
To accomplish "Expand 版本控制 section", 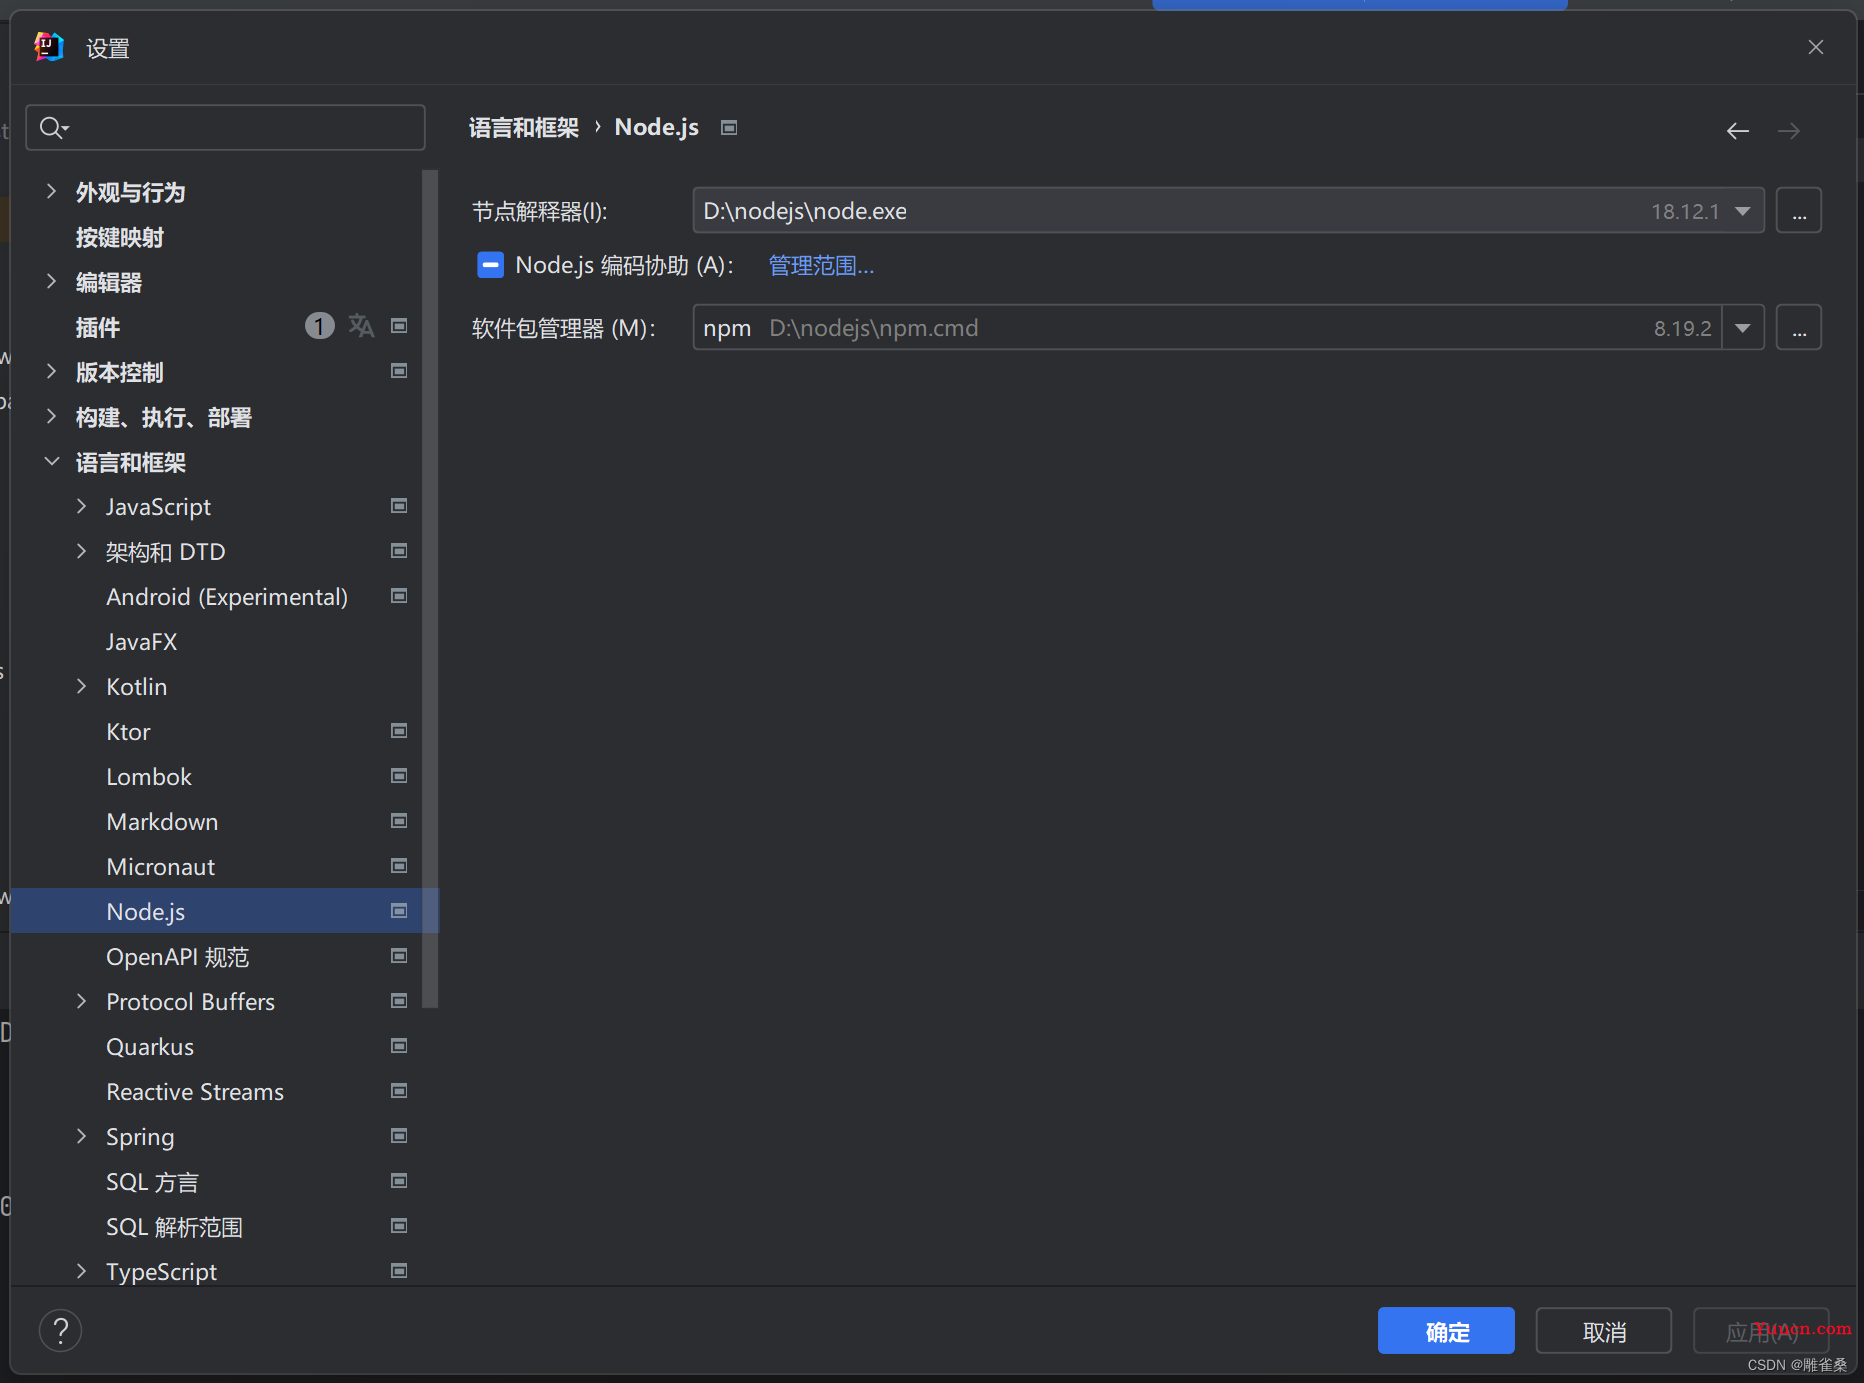I will (x=51, y=371).
